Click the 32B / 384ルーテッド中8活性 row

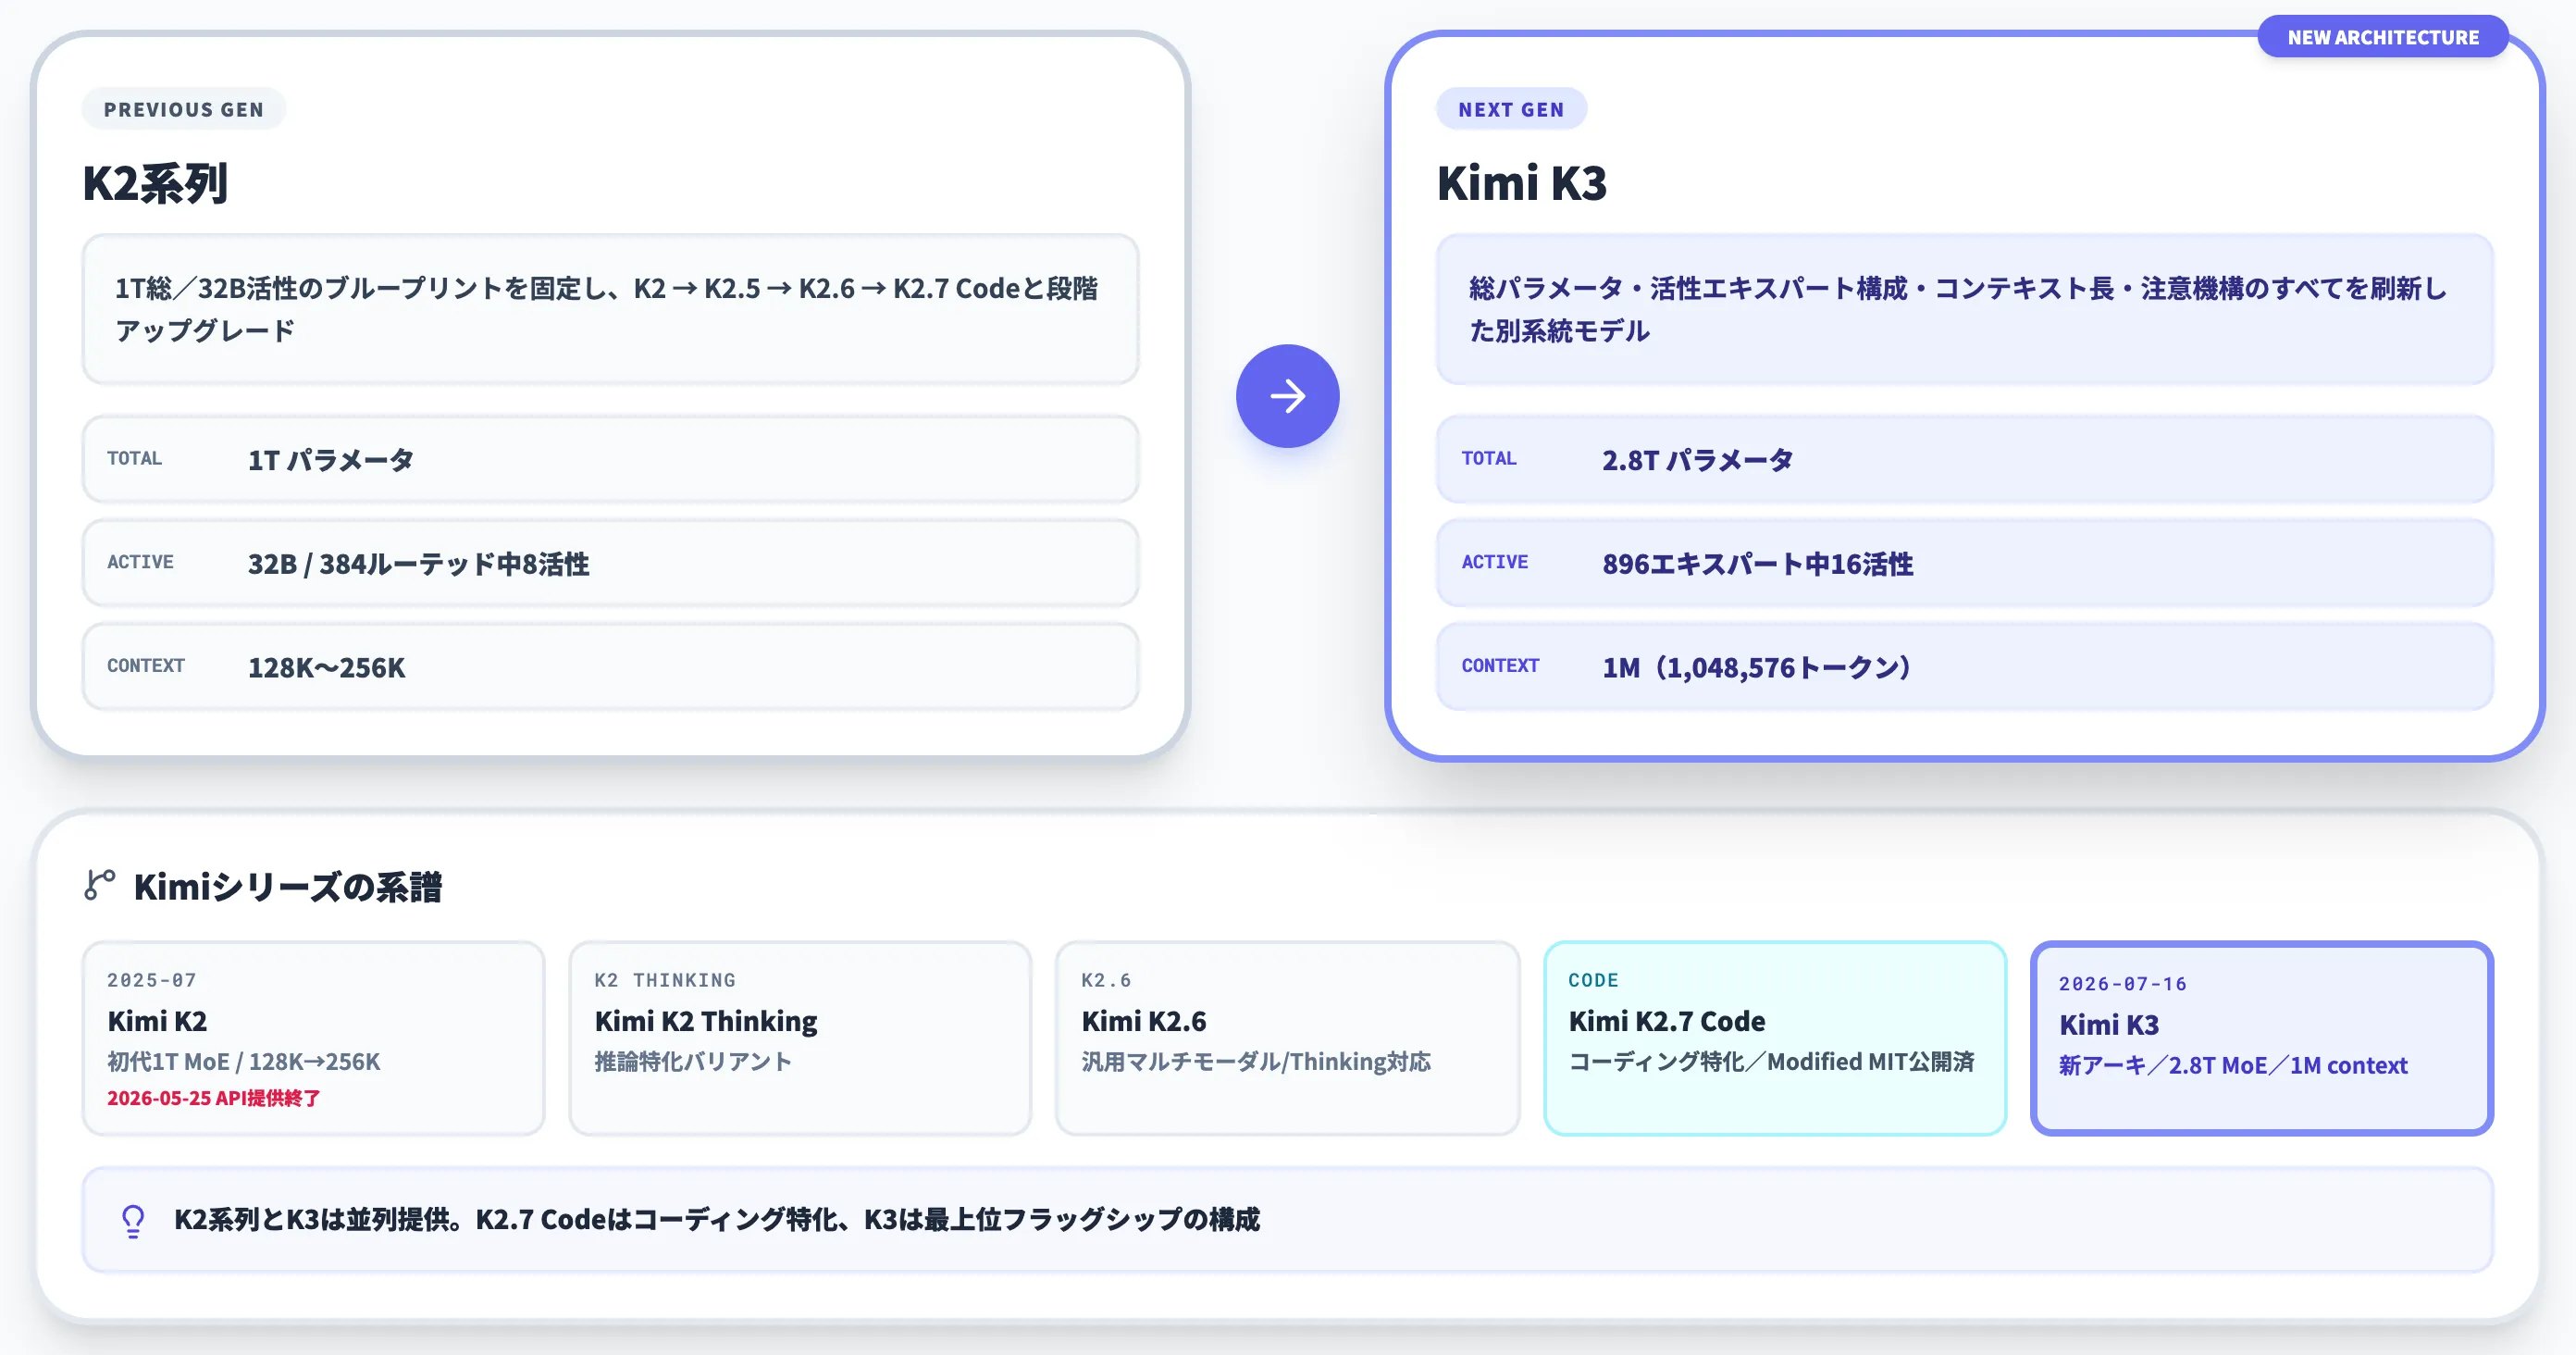click(610, 563)
